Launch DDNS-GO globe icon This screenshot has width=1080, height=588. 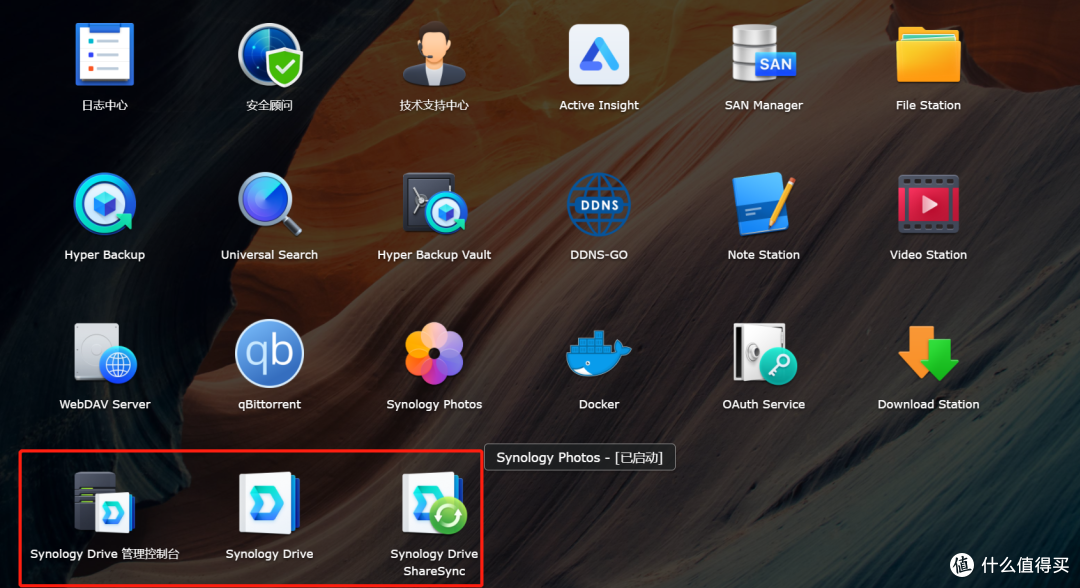(599, 204)
